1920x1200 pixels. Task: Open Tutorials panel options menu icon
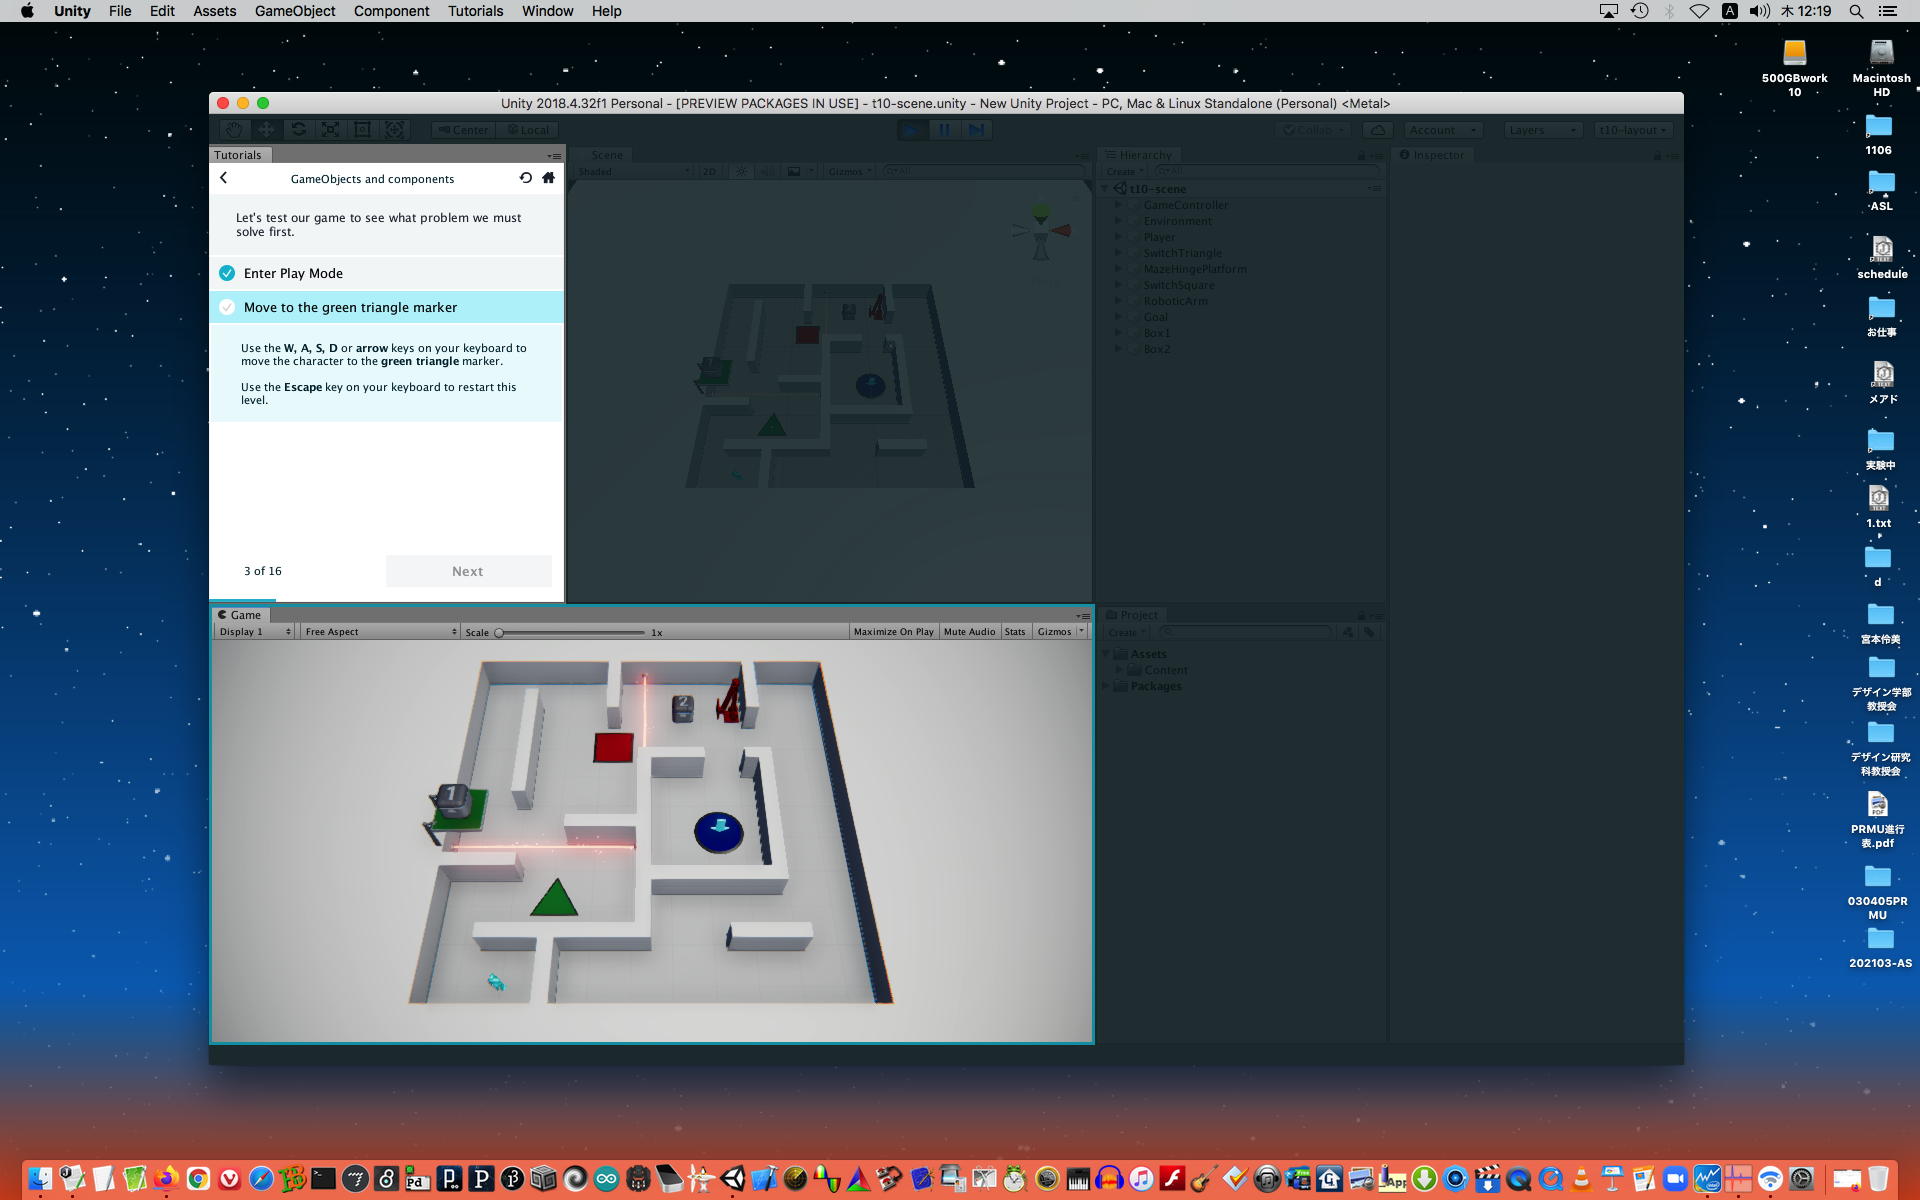coord(554,156)
